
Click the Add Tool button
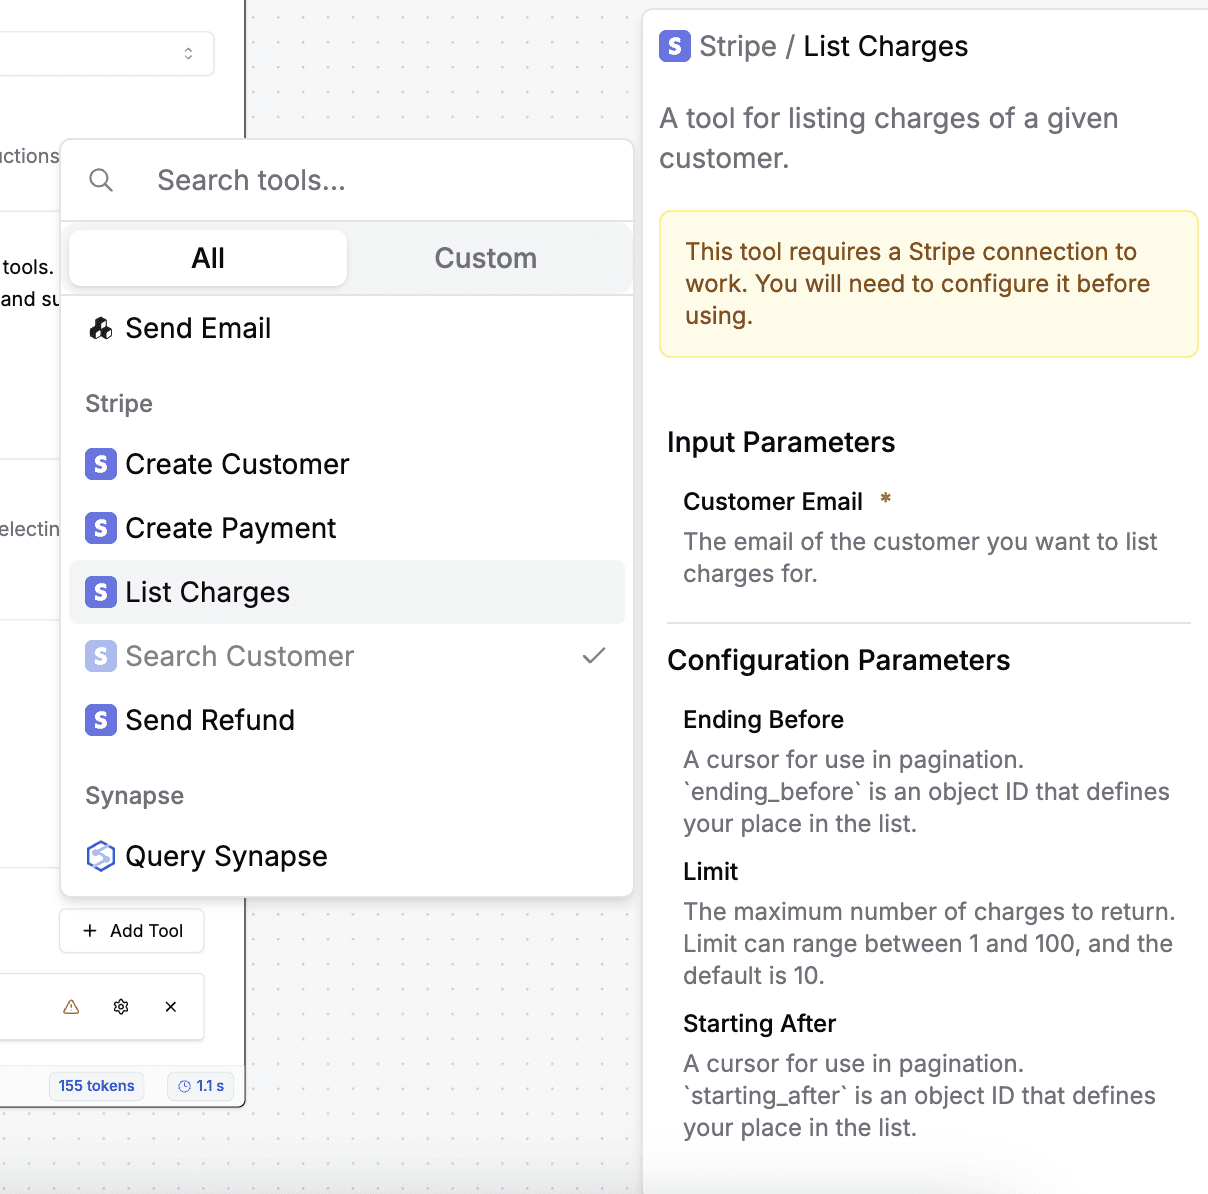(132, 931)
